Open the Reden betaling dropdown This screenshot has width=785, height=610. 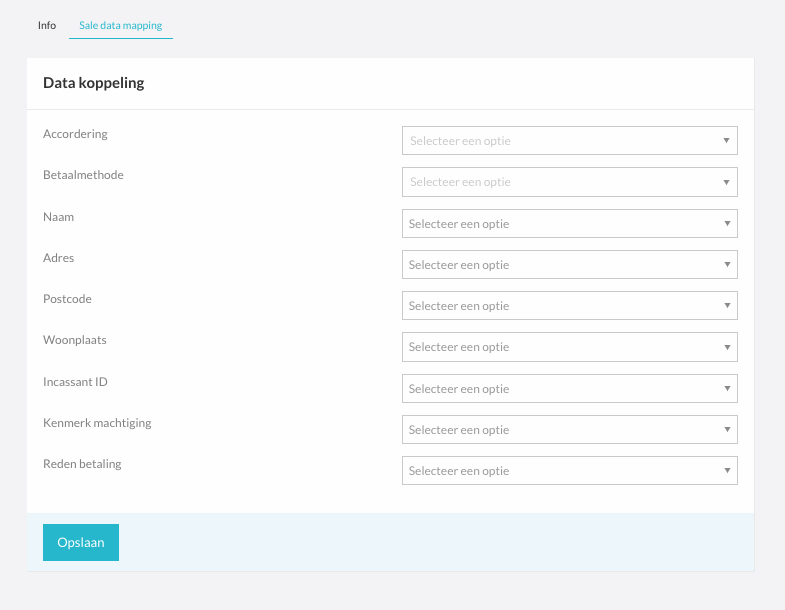tap(570, 471)
